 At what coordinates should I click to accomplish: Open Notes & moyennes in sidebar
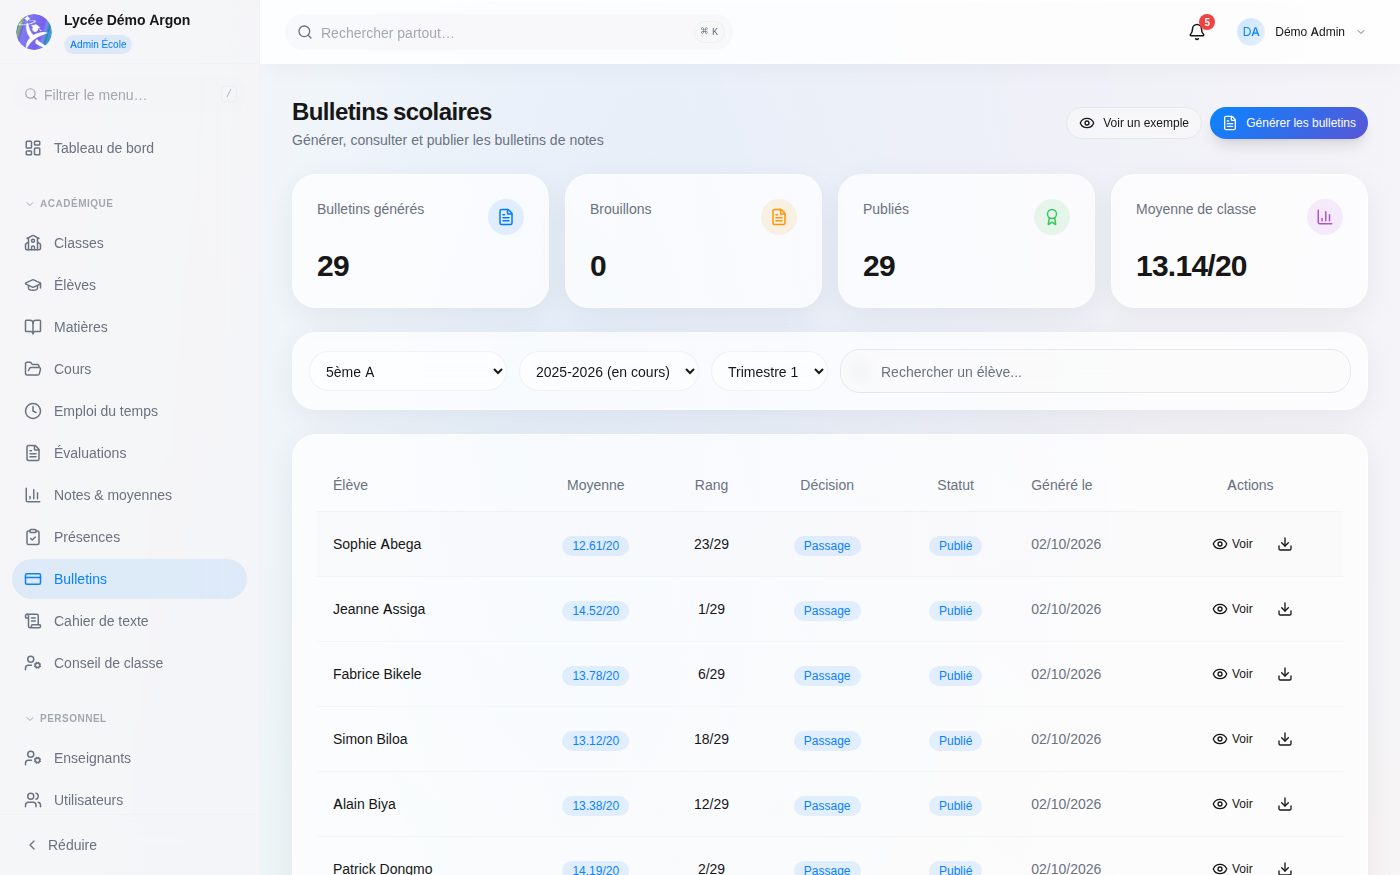[x=129, y=495]
